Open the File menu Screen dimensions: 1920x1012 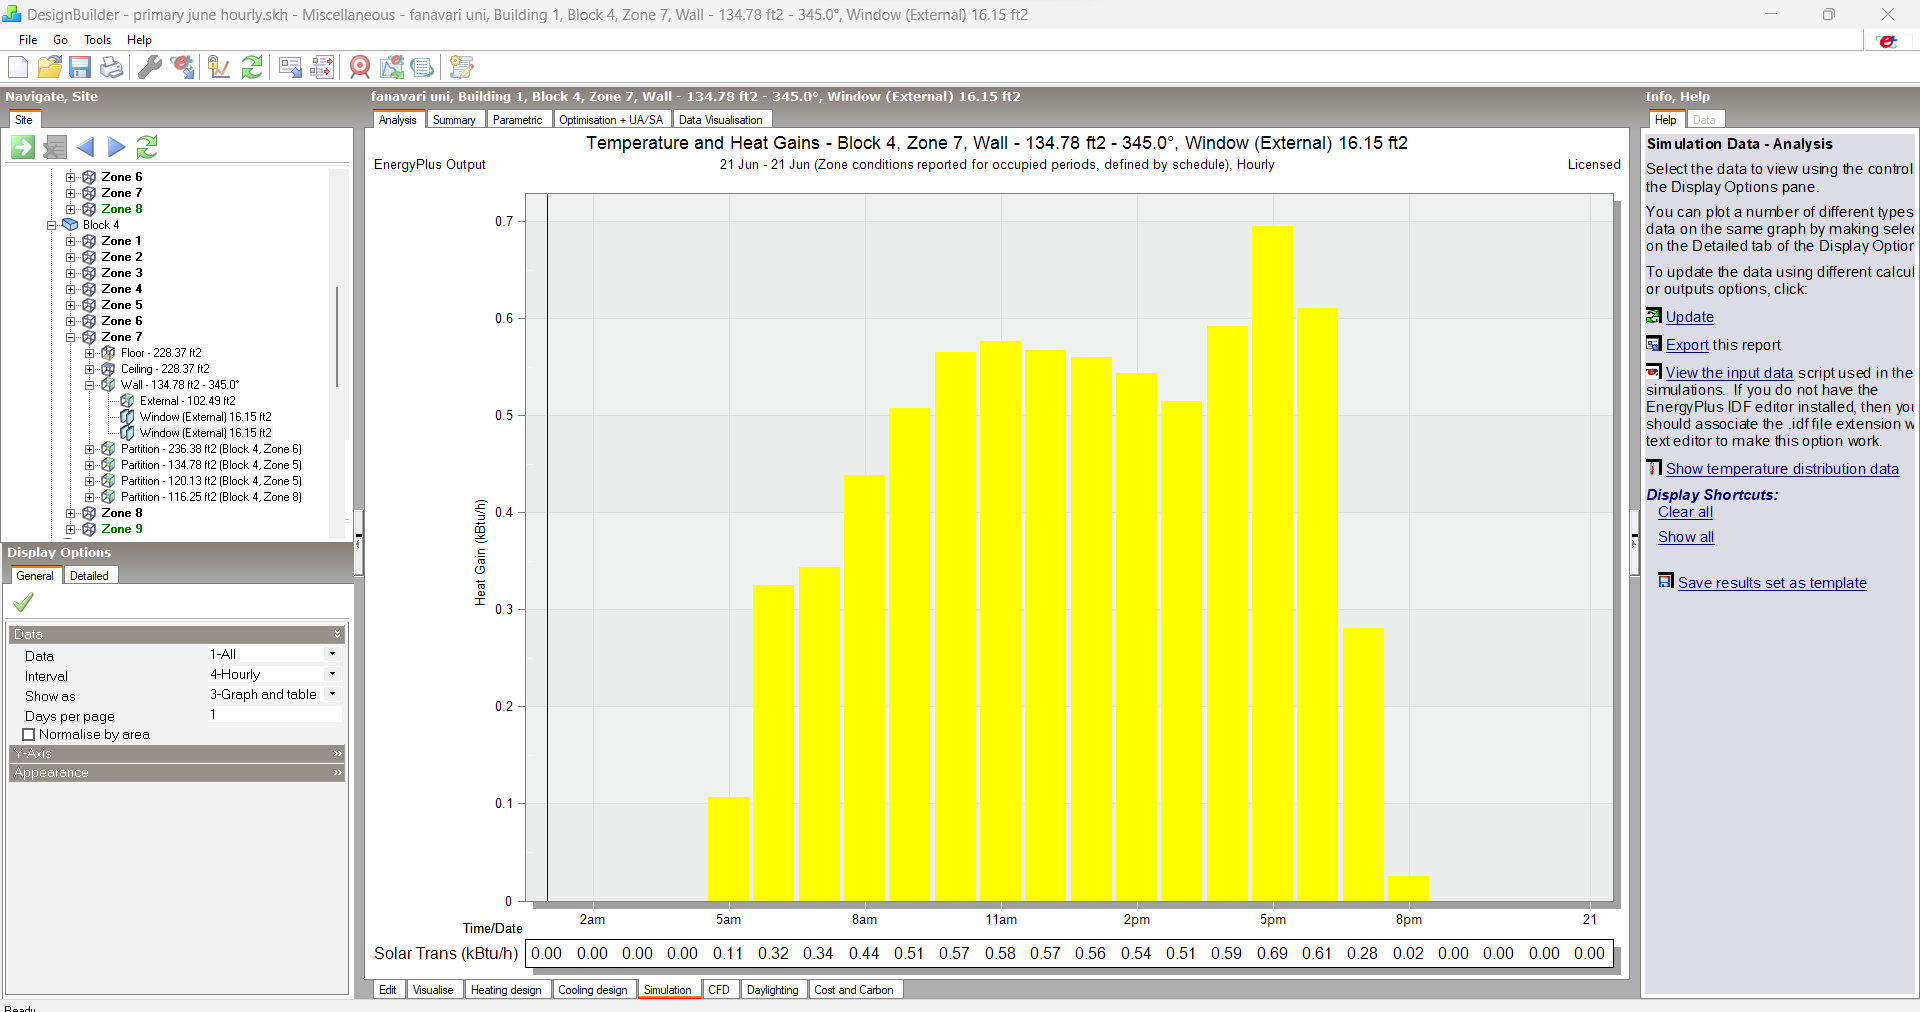28,40
